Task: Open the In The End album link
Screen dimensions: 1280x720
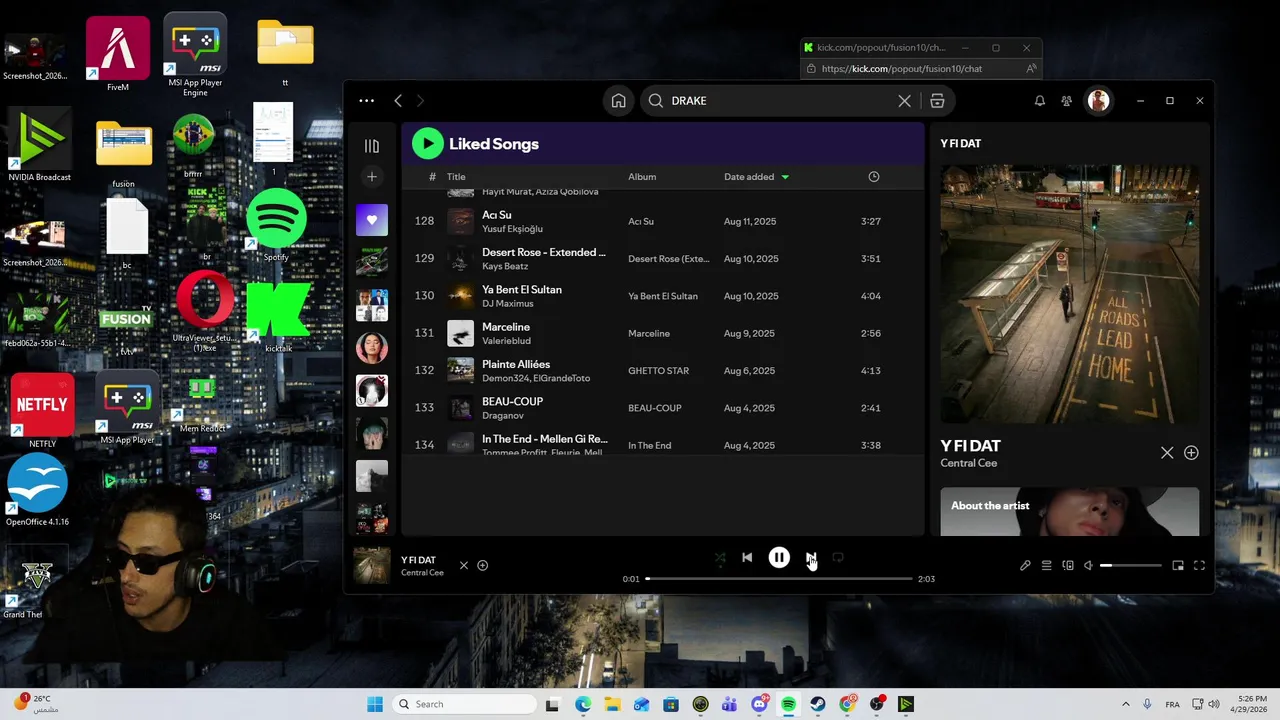Action: 650,446
